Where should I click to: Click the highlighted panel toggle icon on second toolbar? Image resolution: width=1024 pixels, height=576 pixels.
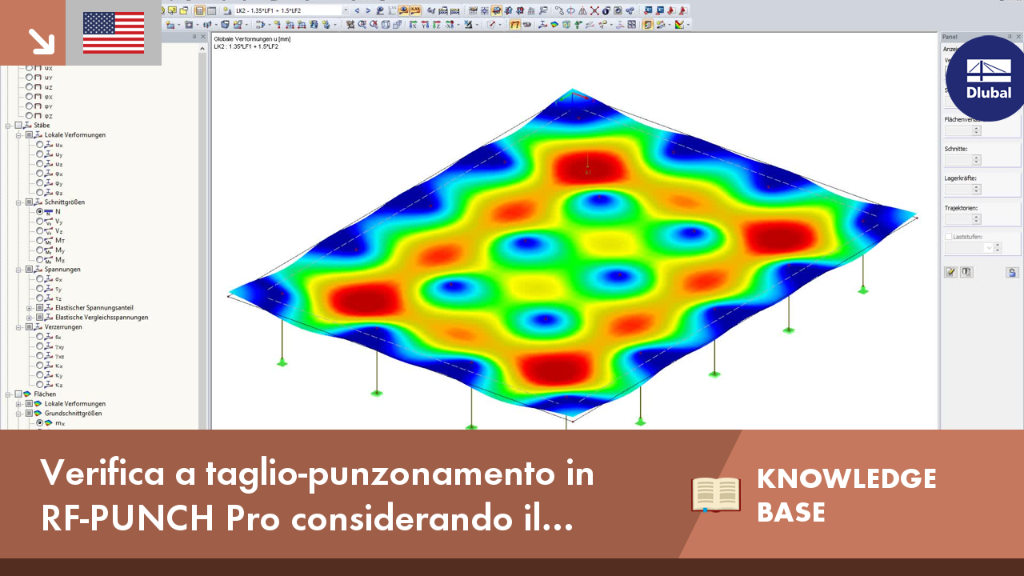(x=647, y=25)
